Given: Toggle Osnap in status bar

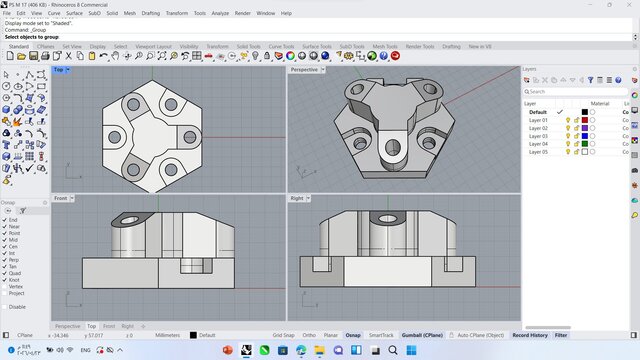Looking at the screenshot, I should 353,335.
